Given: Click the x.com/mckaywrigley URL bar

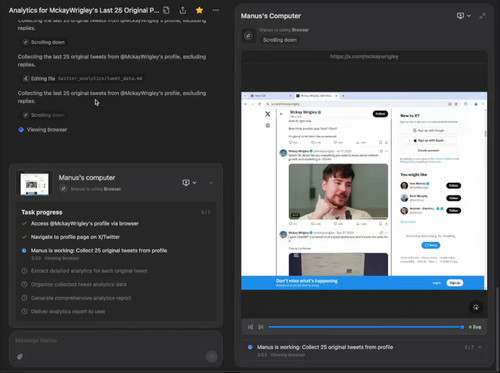Looking at the screenshot, I should [364, 57].
